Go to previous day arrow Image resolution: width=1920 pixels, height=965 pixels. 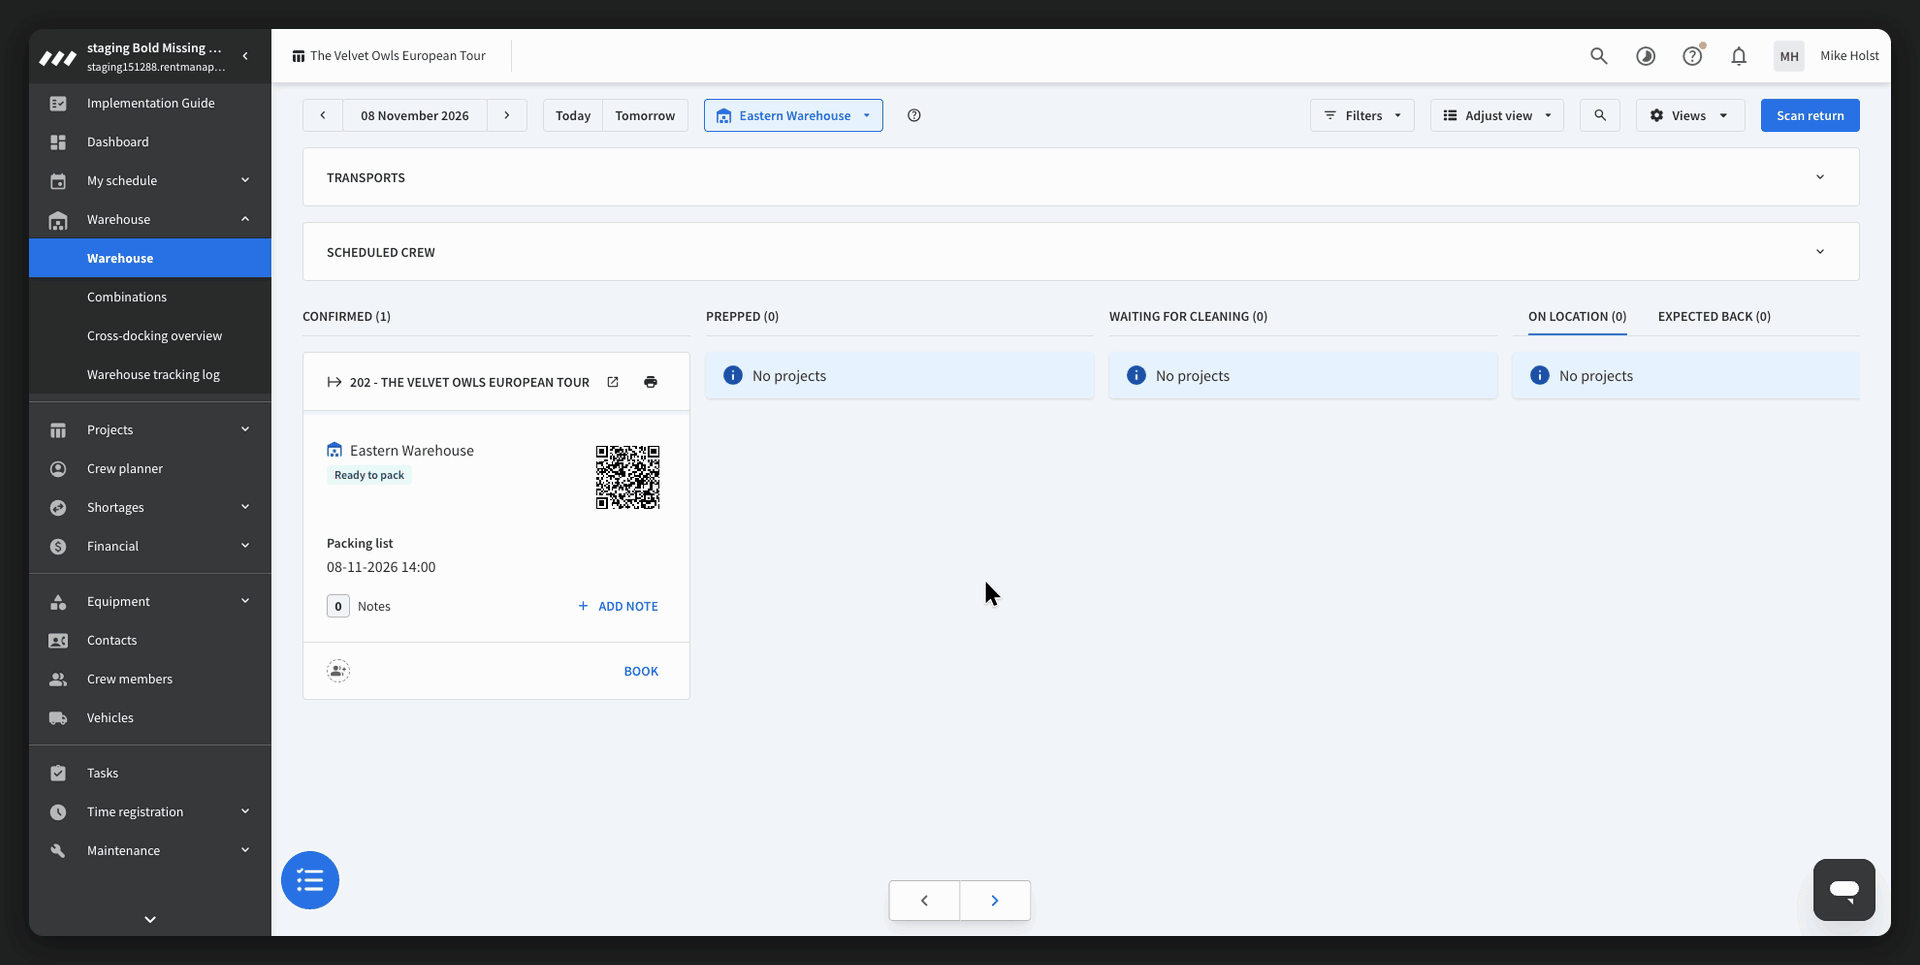323,116
